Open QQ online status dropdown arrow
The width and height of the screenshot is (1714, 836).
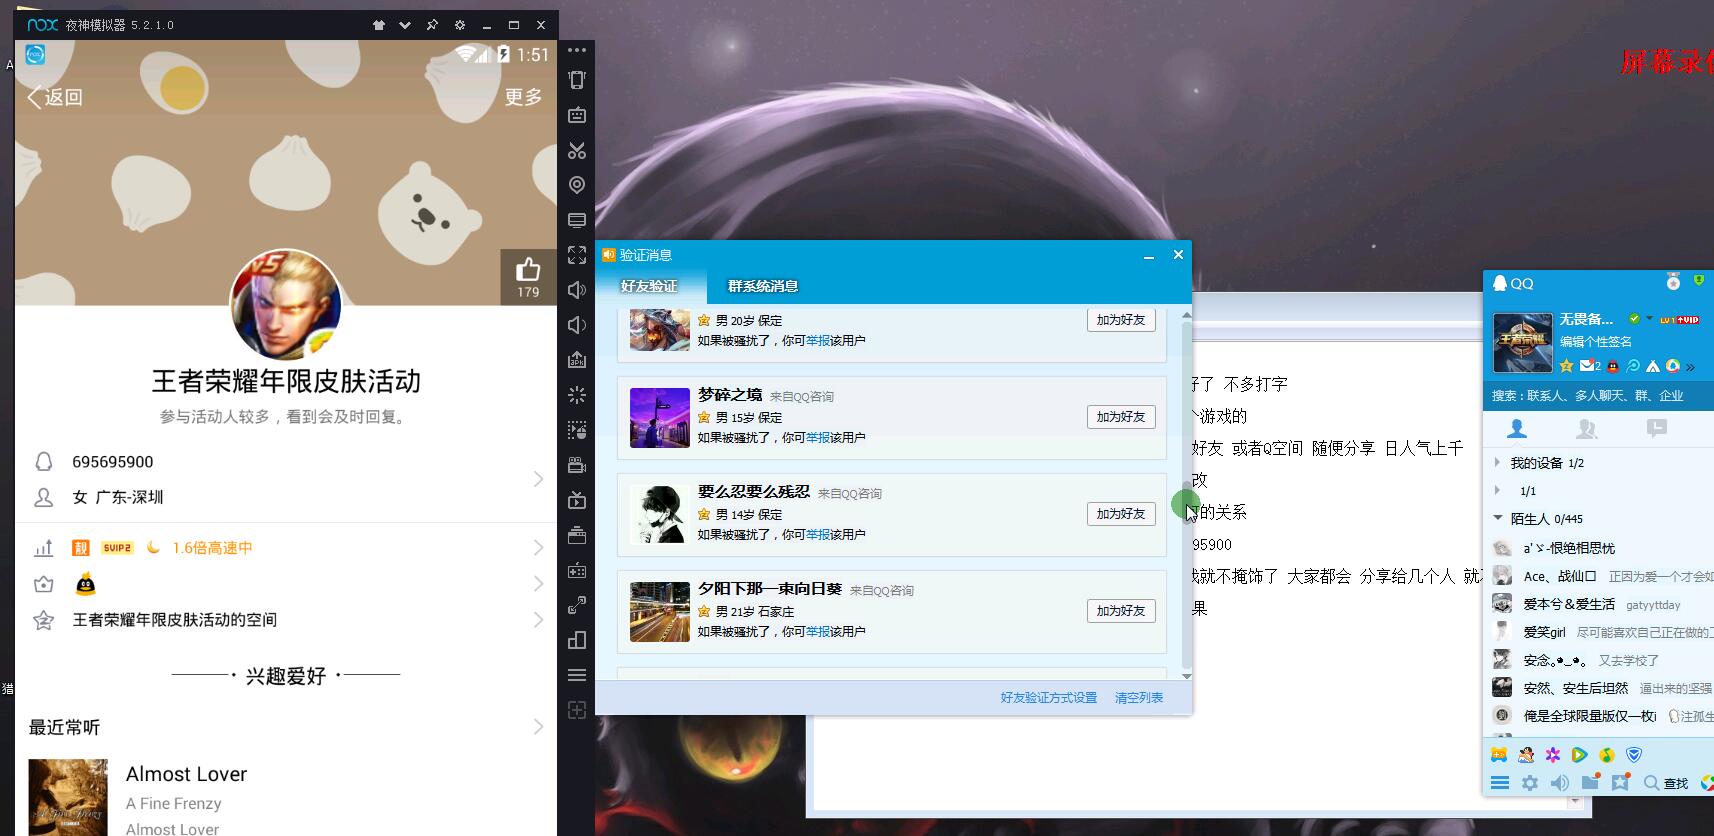tap(1650, 318)
